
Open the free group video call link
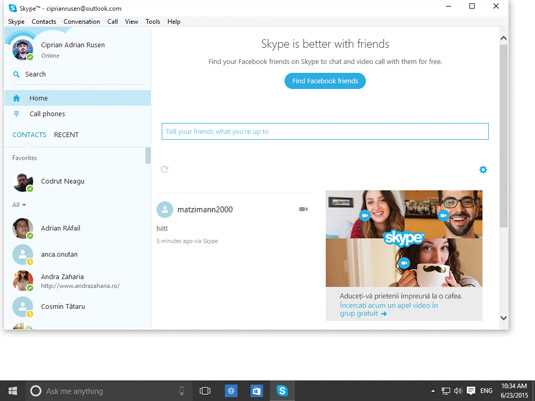point(389,310)
